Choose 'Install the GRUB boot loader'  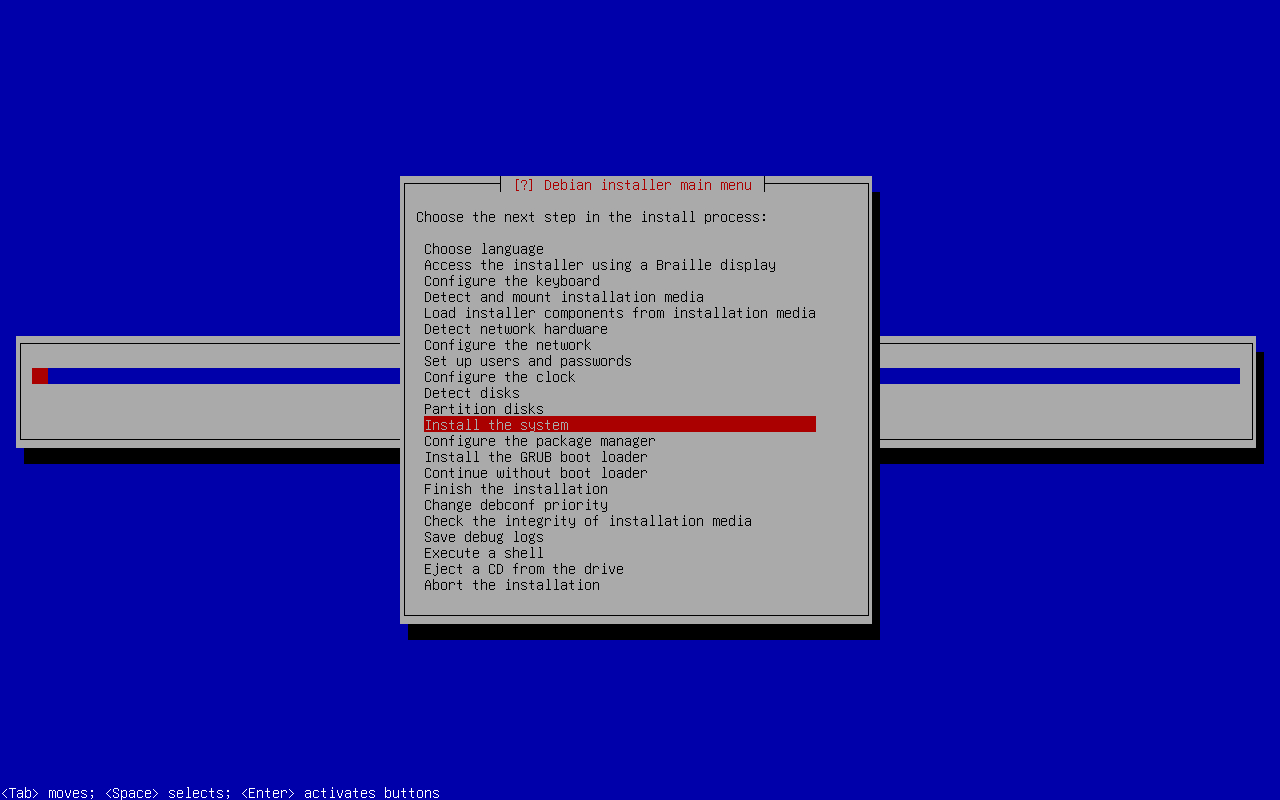click(x=535, y=457)
